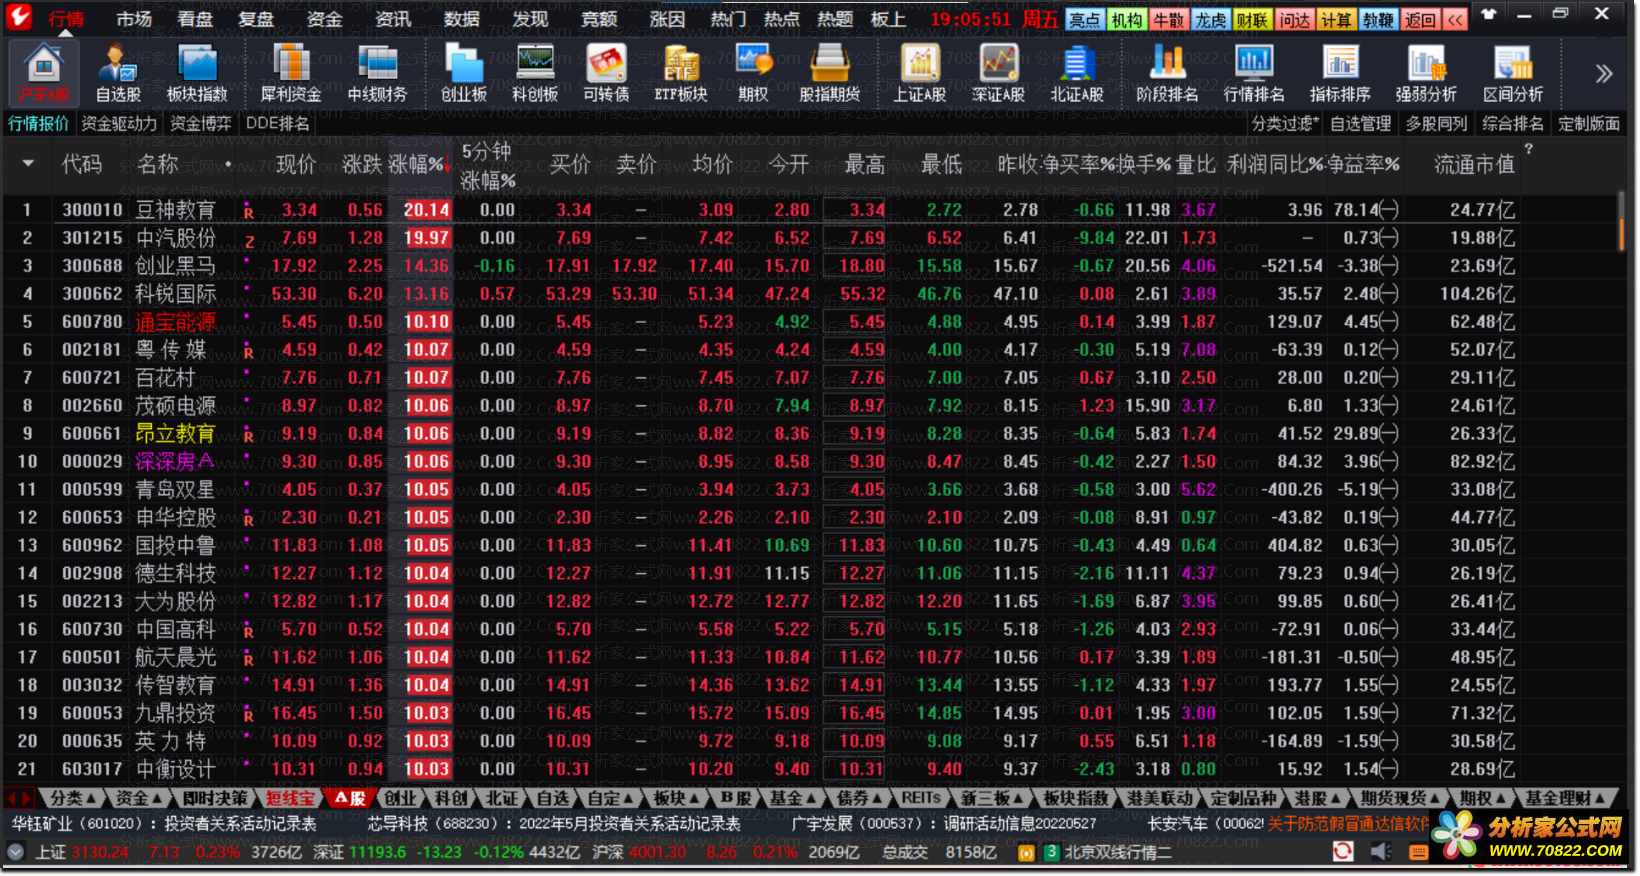Open the 强弱分析 toolbar icon
Image resolution: width=1640 pixels, height=876 pixels.
click(x=1426, y=74)
